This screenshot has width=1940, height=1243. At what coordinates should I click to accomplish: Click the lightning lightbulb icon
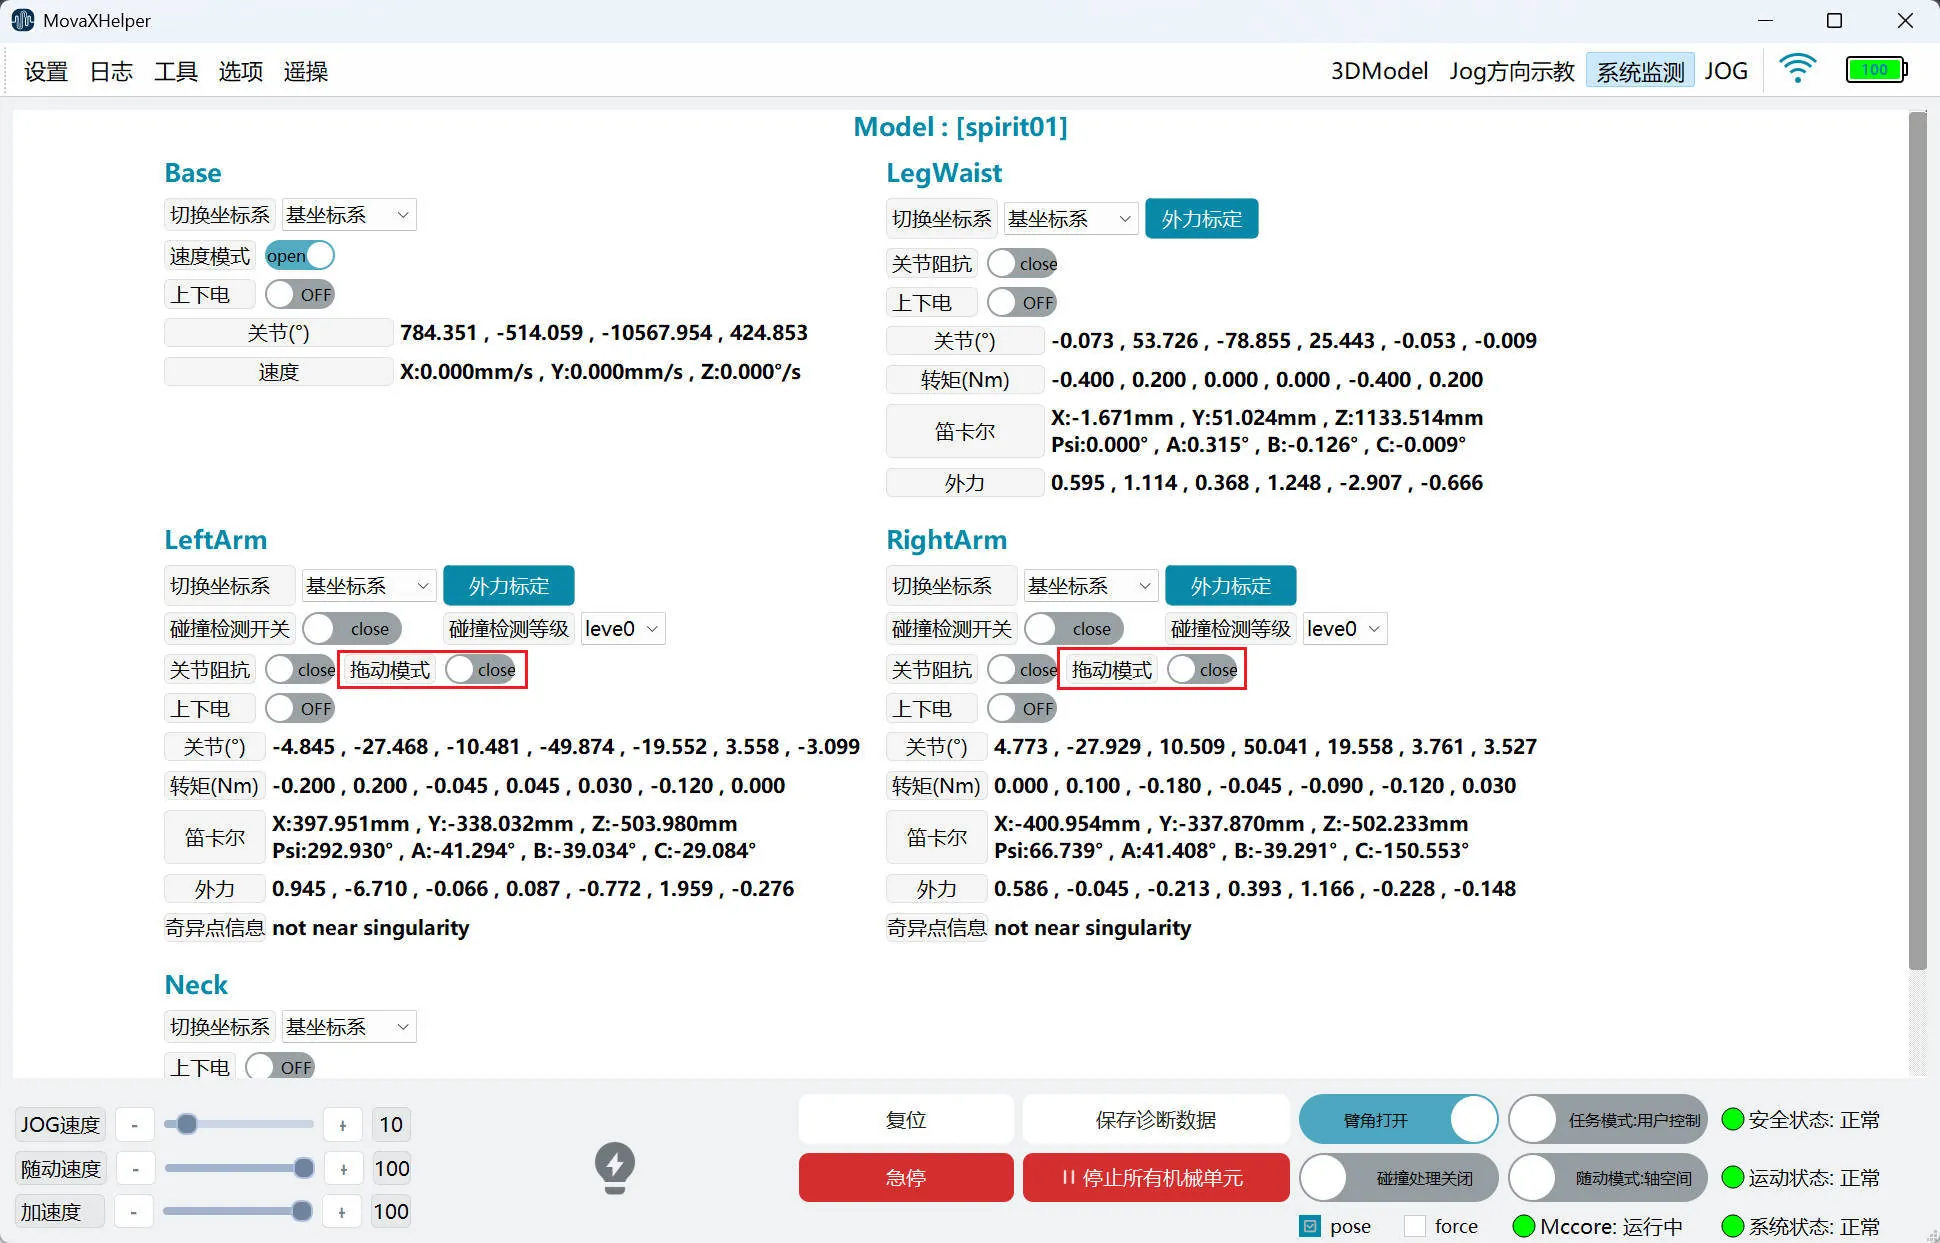[614, 1167]
